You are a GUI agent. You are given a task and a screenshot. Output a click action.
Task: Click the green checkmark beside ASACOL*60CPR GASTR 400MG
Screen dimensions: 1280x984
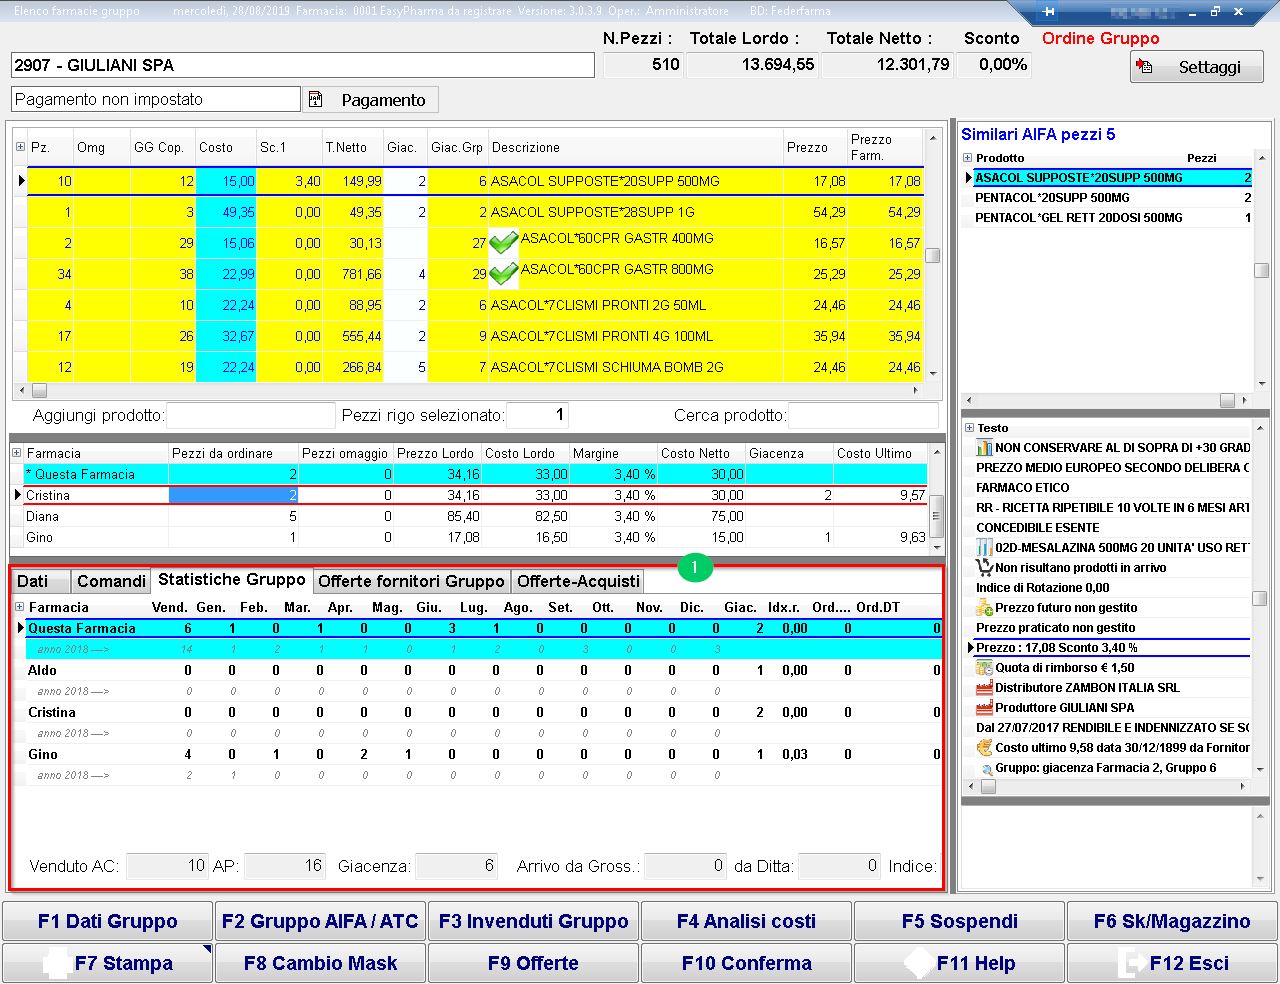[504, 242]
